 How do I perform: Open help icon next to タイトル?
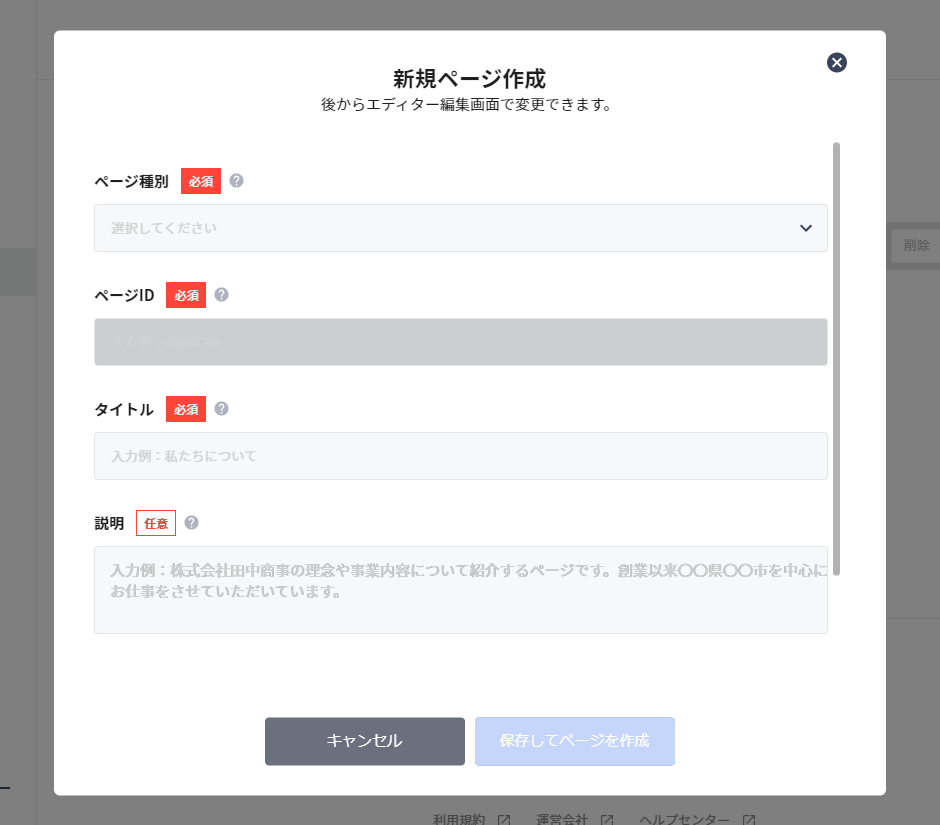pos(221,408)
